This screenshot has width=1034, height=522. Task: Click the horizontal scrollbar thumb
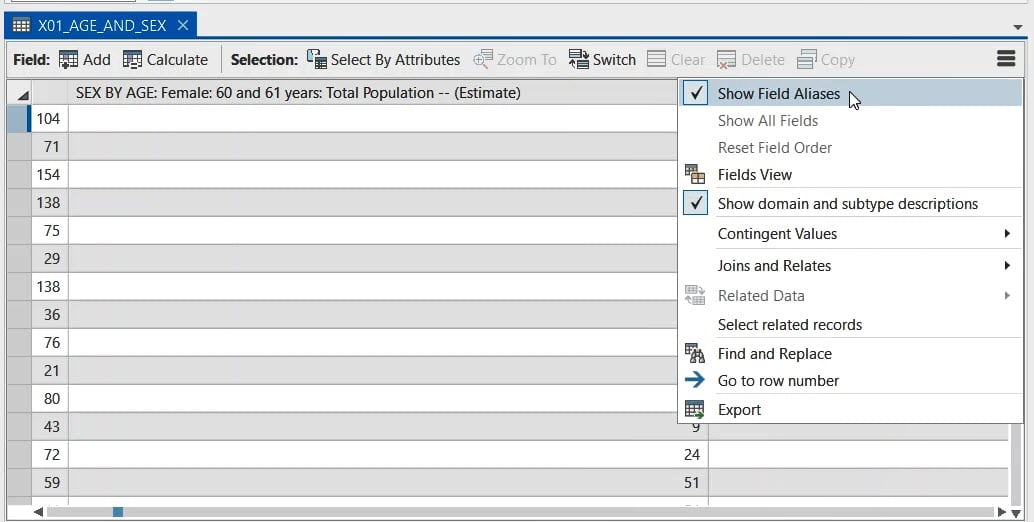(118, 512)
